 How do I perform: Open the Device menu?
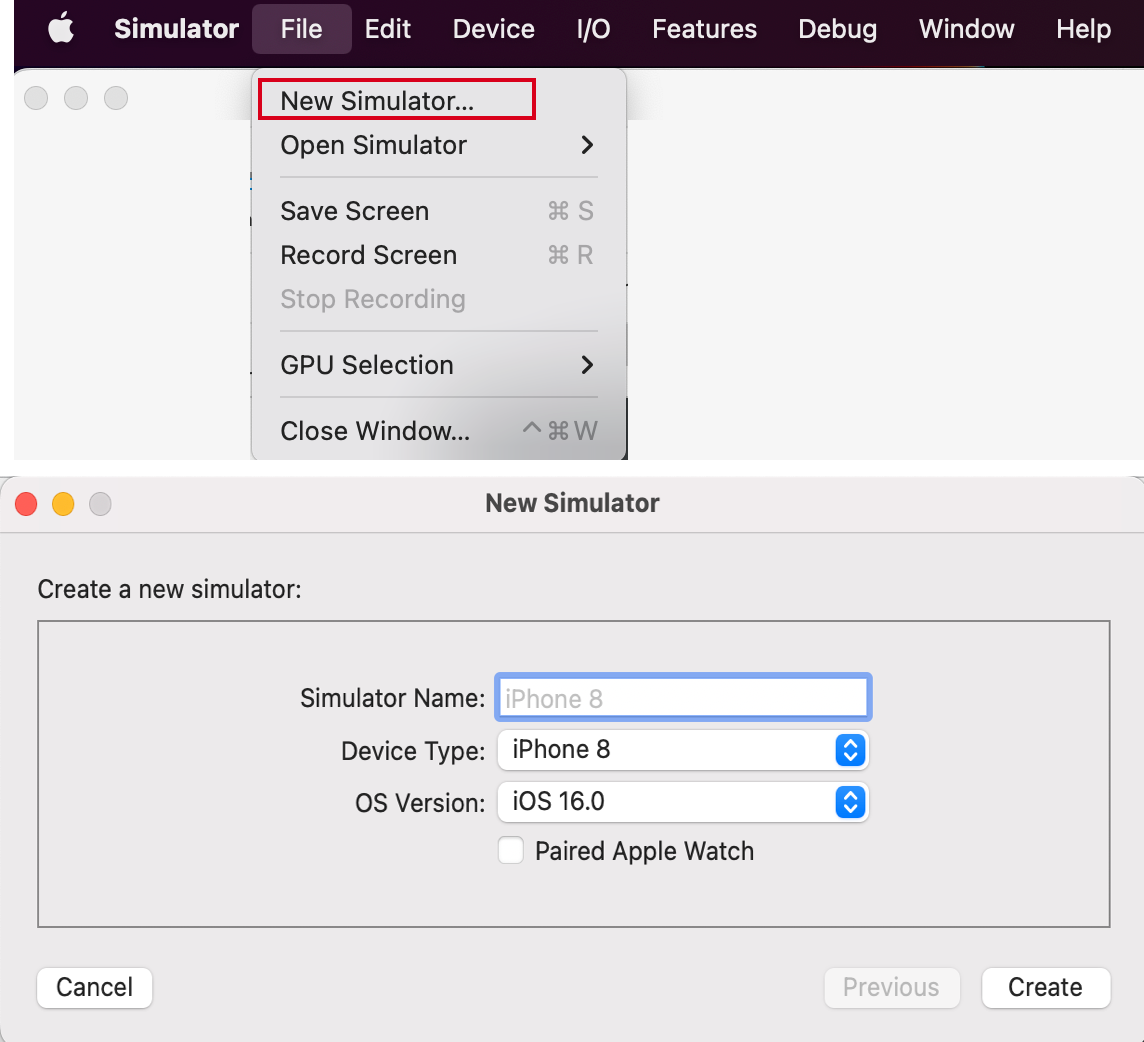tap(494, 29)
